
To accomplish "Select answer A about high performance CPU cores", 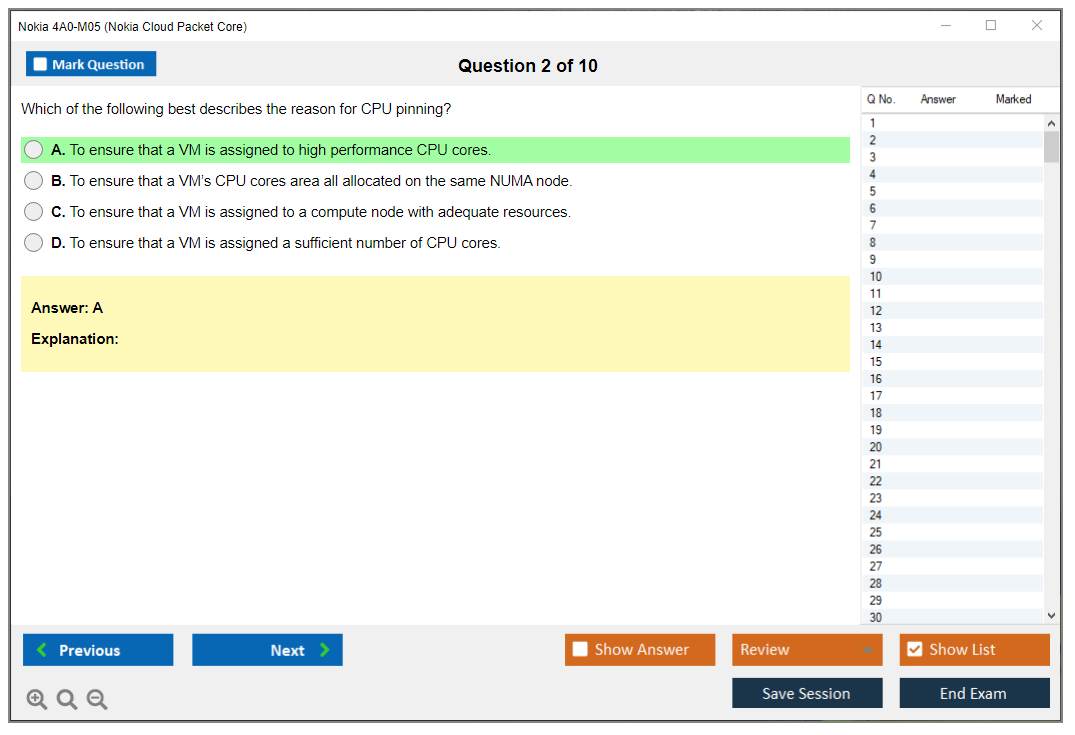I will tap(34, 150).
